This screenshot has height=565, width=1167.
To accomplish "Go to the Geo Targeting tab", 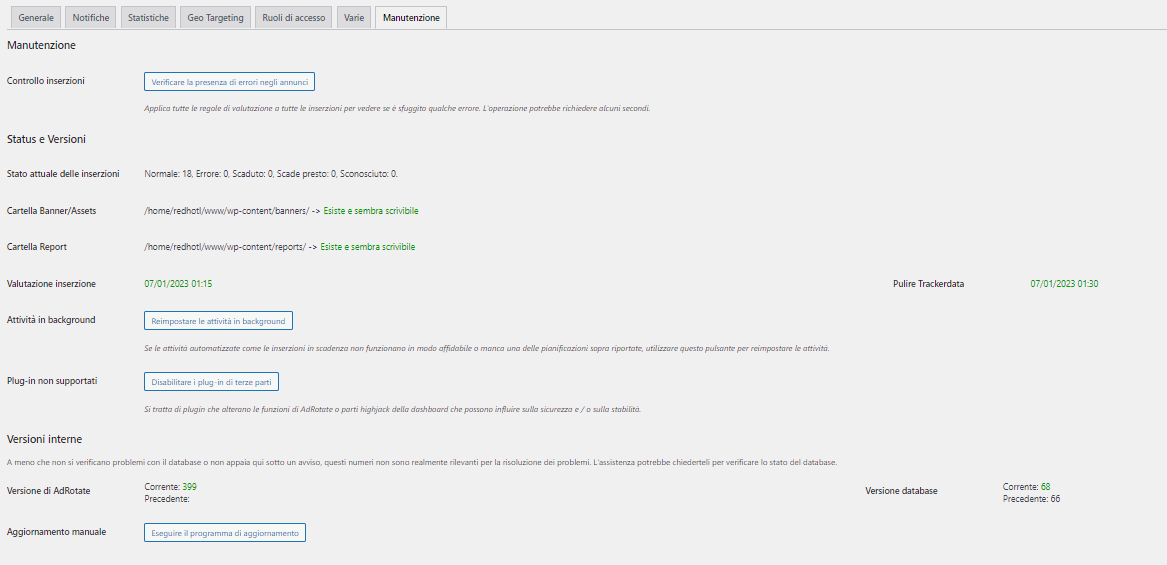I will point(215,18).
